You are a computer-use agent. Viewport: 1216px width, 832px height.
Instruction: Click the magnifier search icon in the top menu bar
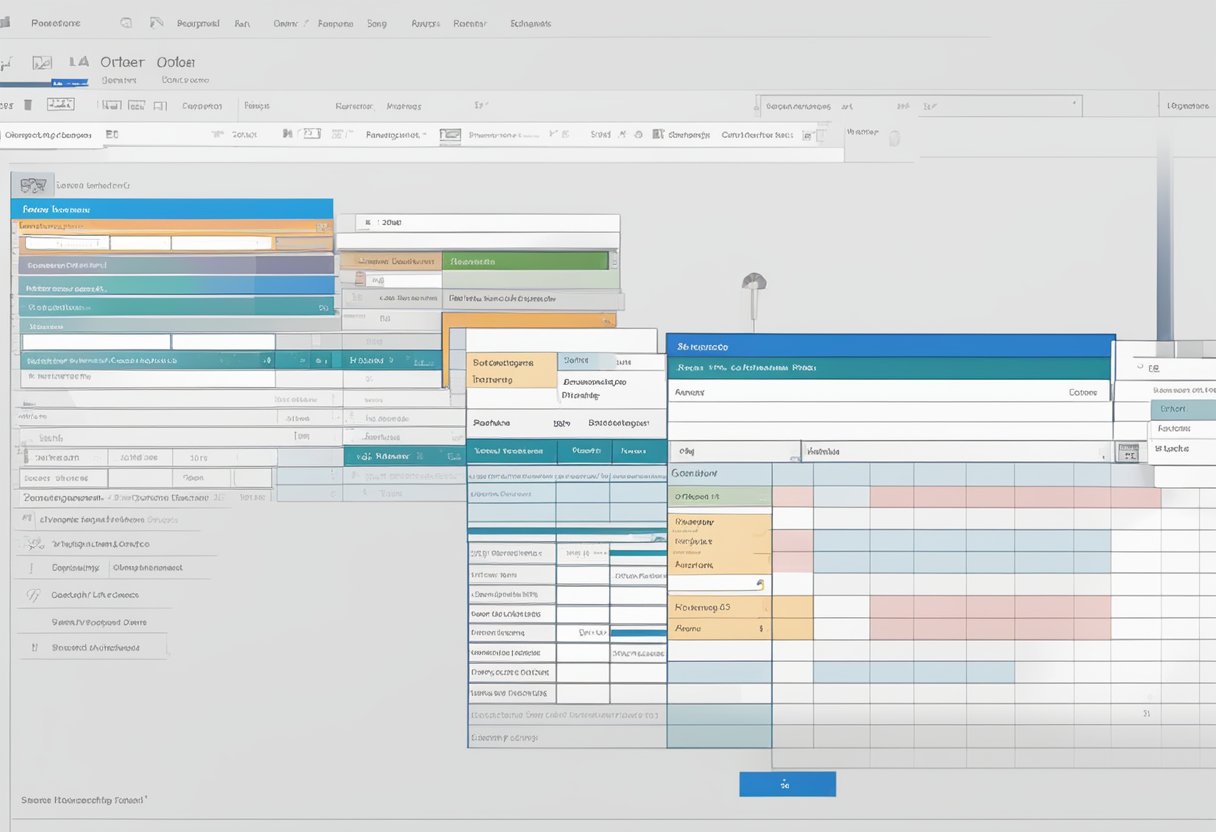click(x=125, y=22)
